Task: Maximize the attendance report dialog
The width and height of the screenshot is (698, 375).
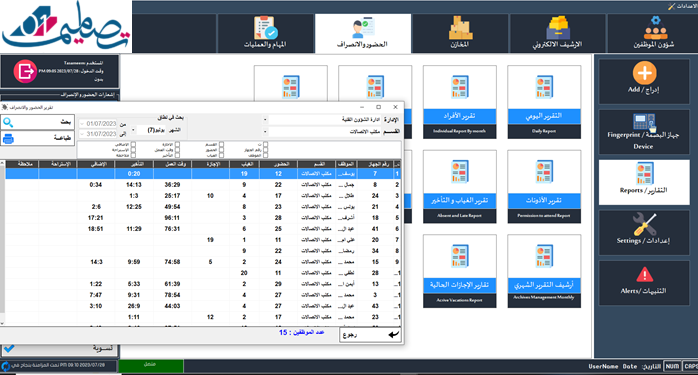Action: pos(378,107)
